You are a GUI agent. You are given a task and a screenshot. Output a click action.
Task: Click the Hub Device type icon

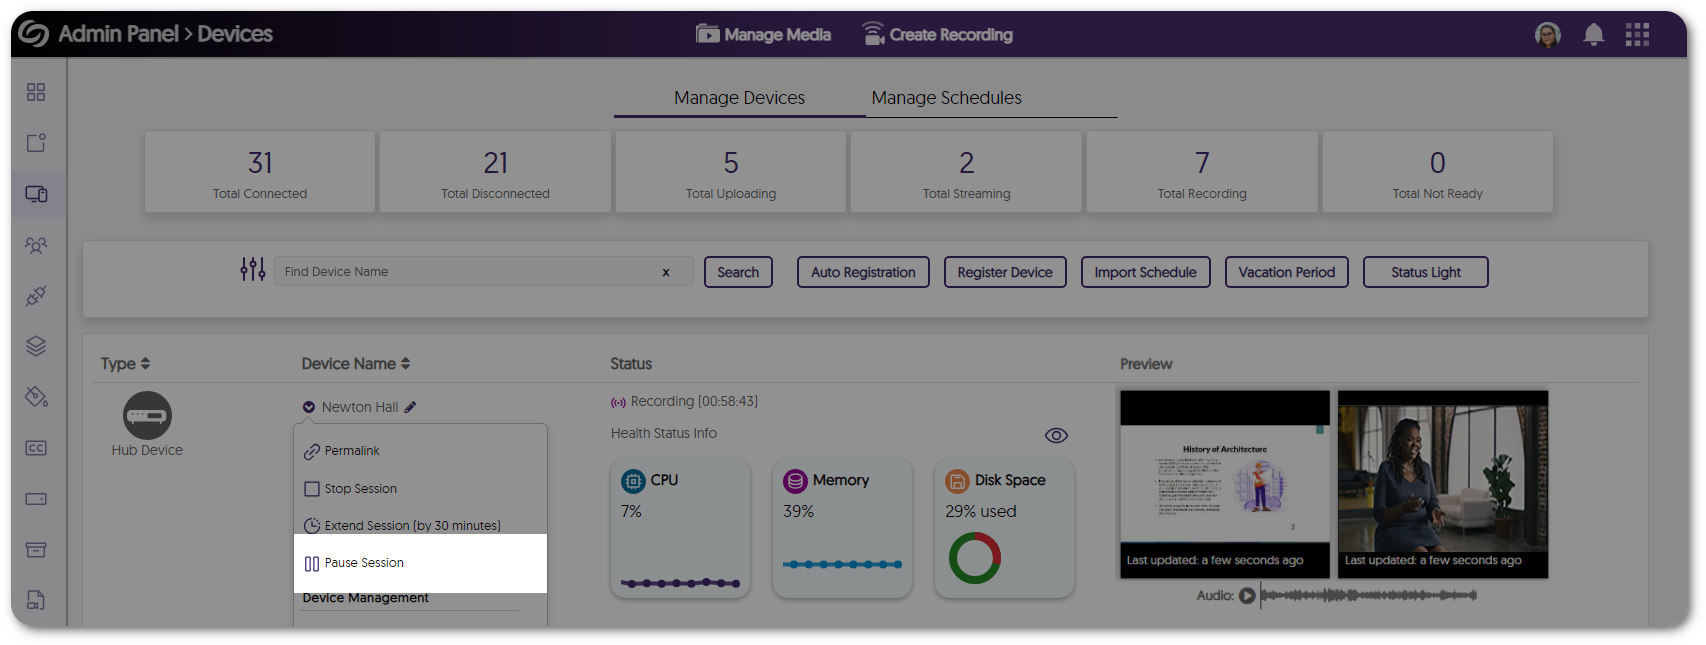(148, 415)
